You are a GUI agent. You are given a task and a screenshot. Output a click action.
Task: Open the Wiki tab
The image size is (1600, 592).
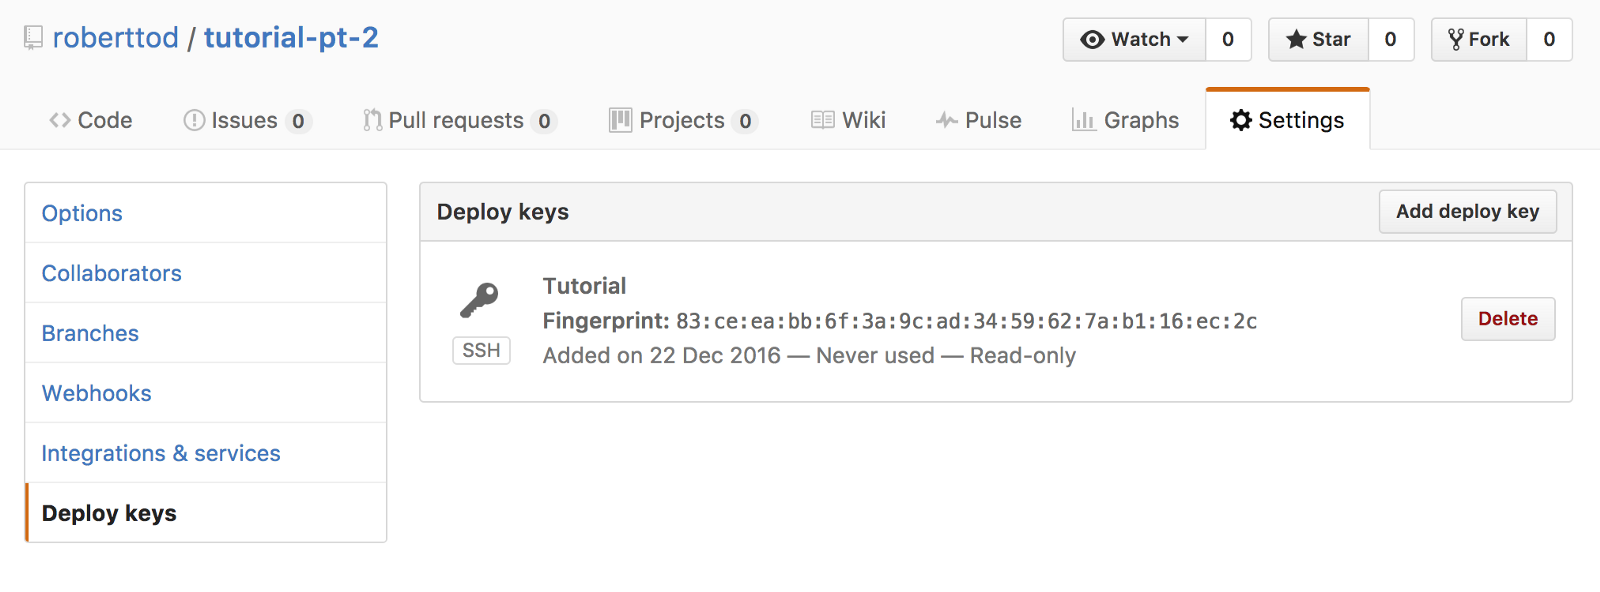pyautogui.click(x=848, y=120)
